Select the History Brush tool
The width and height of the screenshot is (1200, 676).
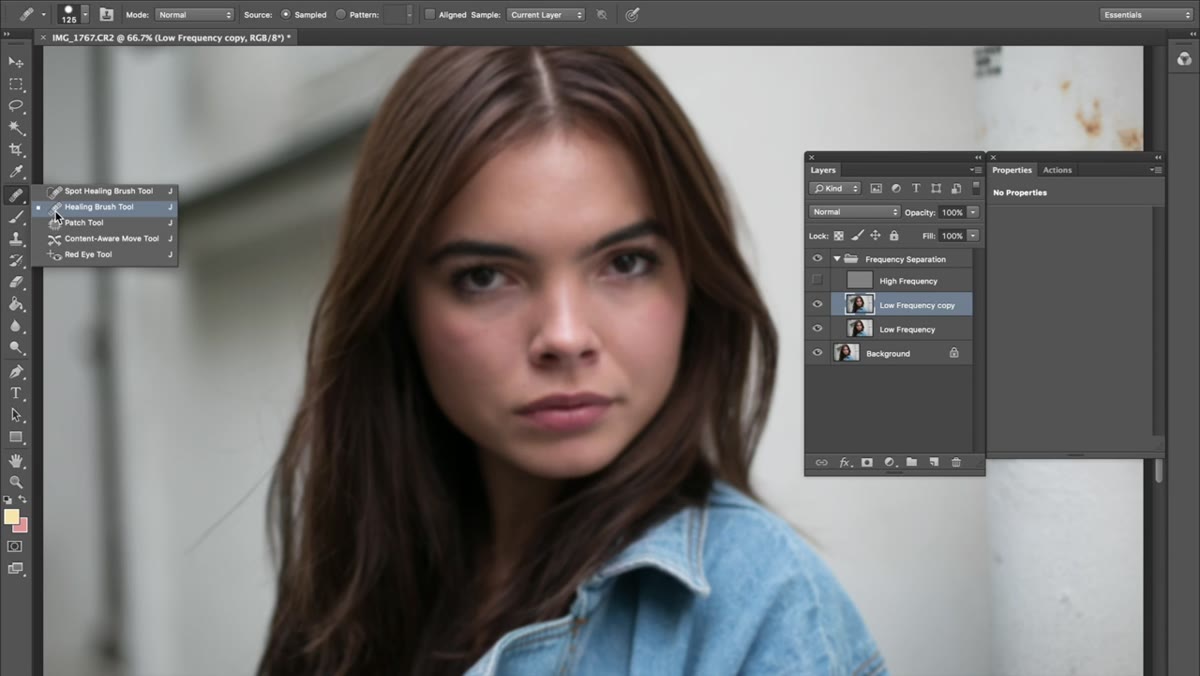coord(16,261)
